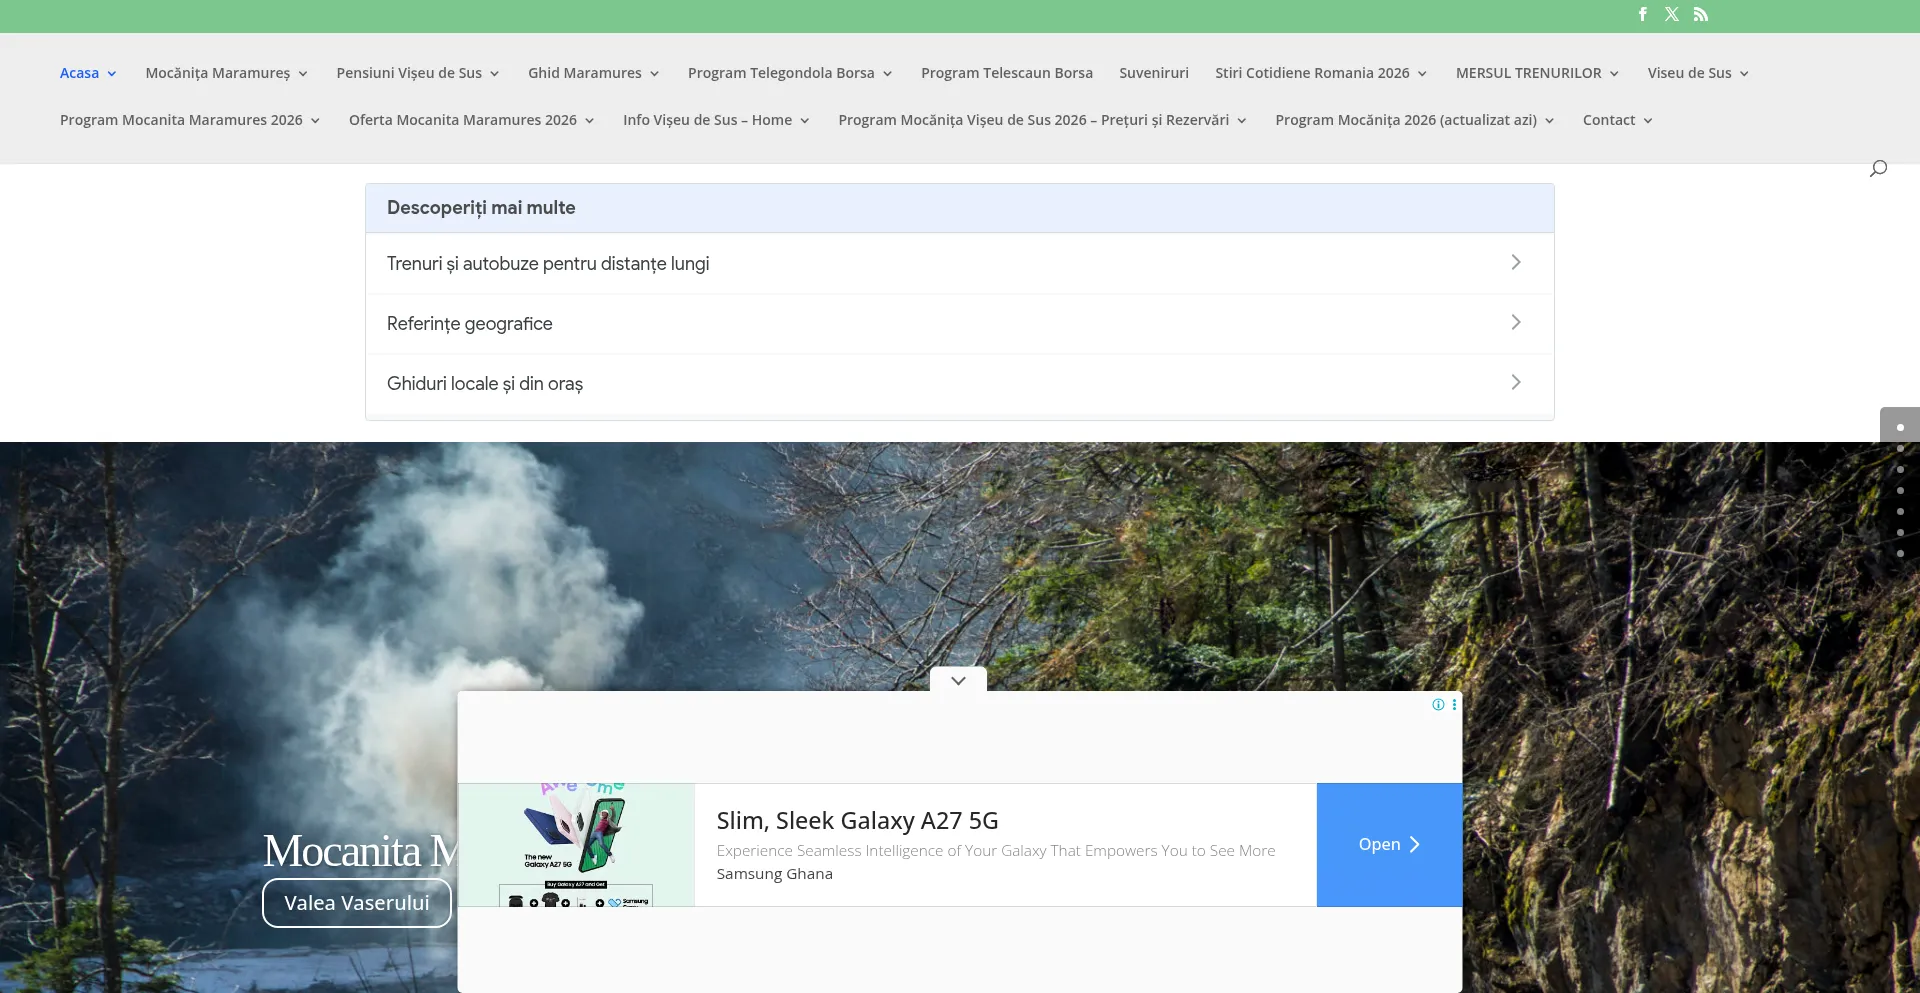1920x993 pixels.
Task: Open the Ghid Maramures menu
Action: coord(585,73)
